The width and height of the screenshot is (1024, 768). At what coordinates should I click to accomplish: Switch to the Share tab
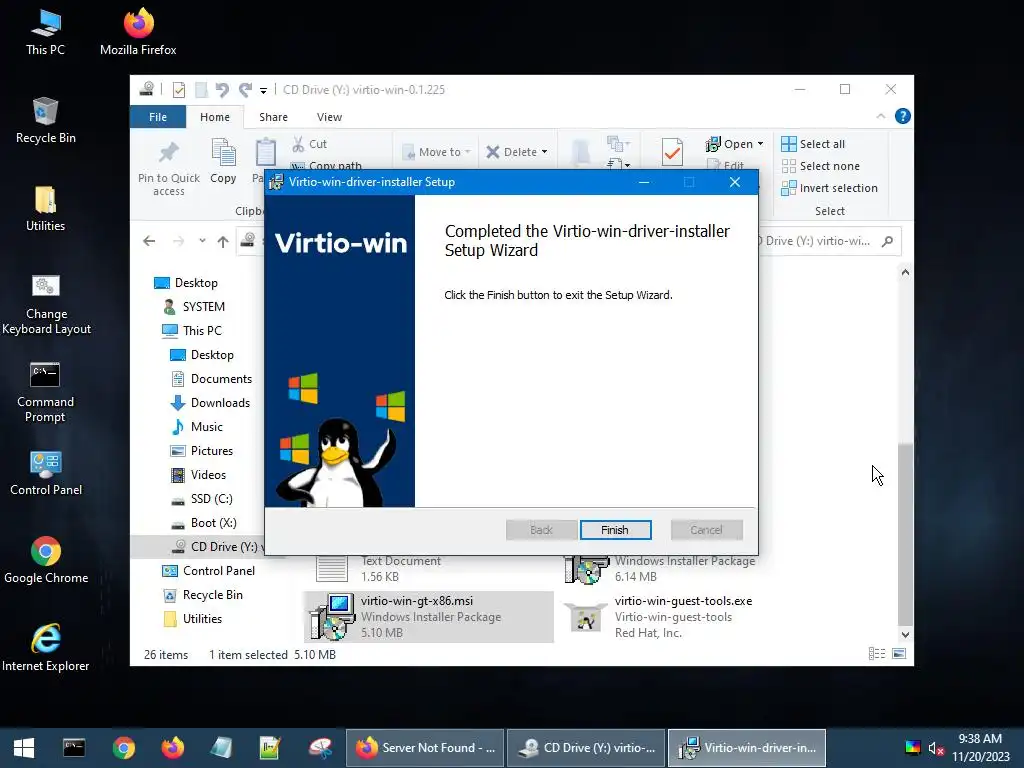click(x=273, y=117)
